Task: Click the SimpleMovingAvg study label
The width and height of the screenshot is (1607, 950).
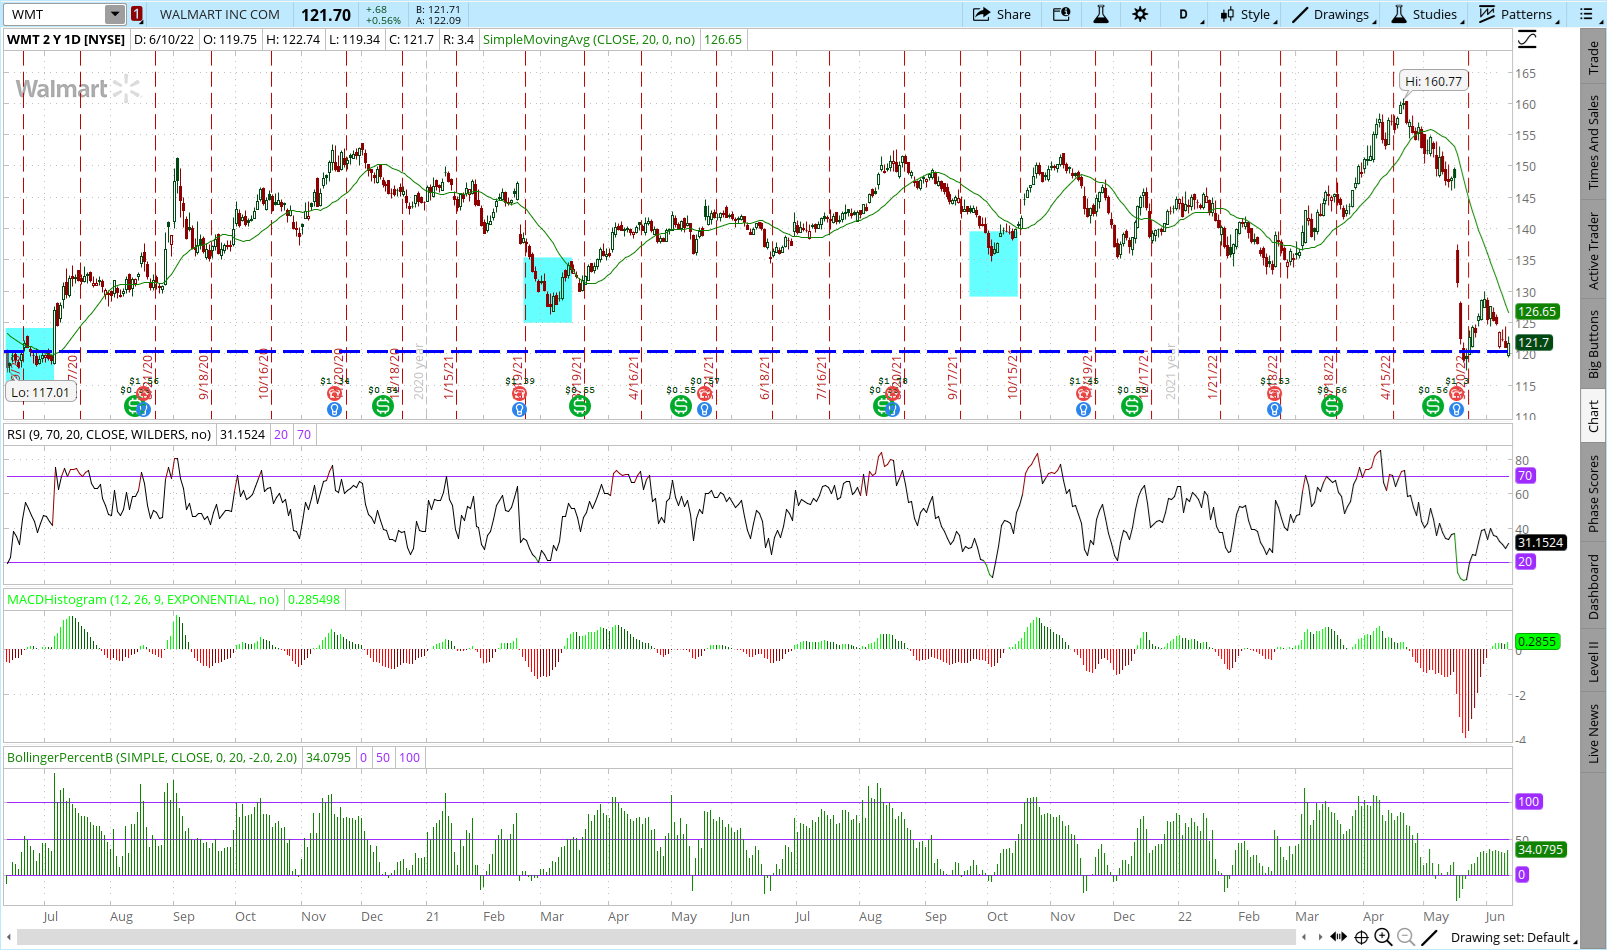Action: [x=589, y=39]
